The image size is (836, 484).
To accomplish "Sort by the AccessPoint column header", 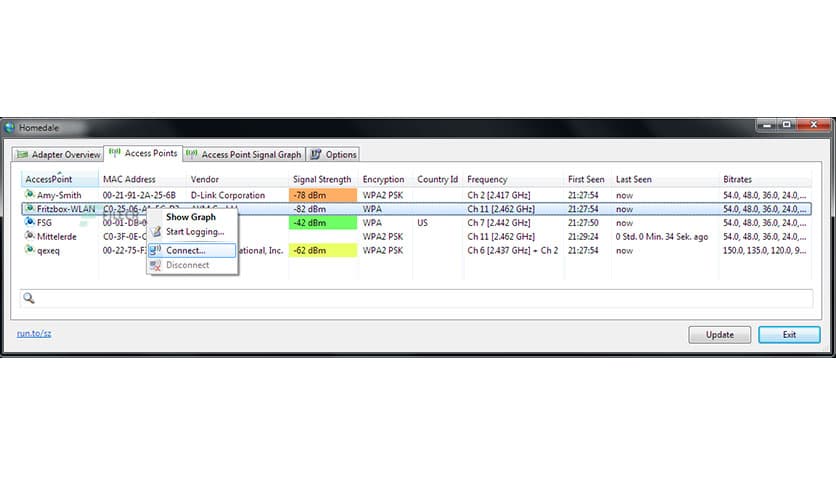I will (x=49, y=180).
